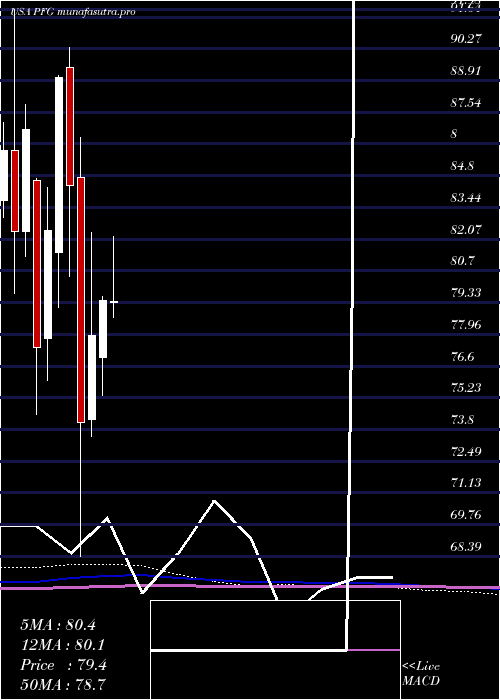Click the 'Price : 79.4' reading
The width and height of the screenshot is (500, 700).
pyautogui.click(x=63, y=665)
